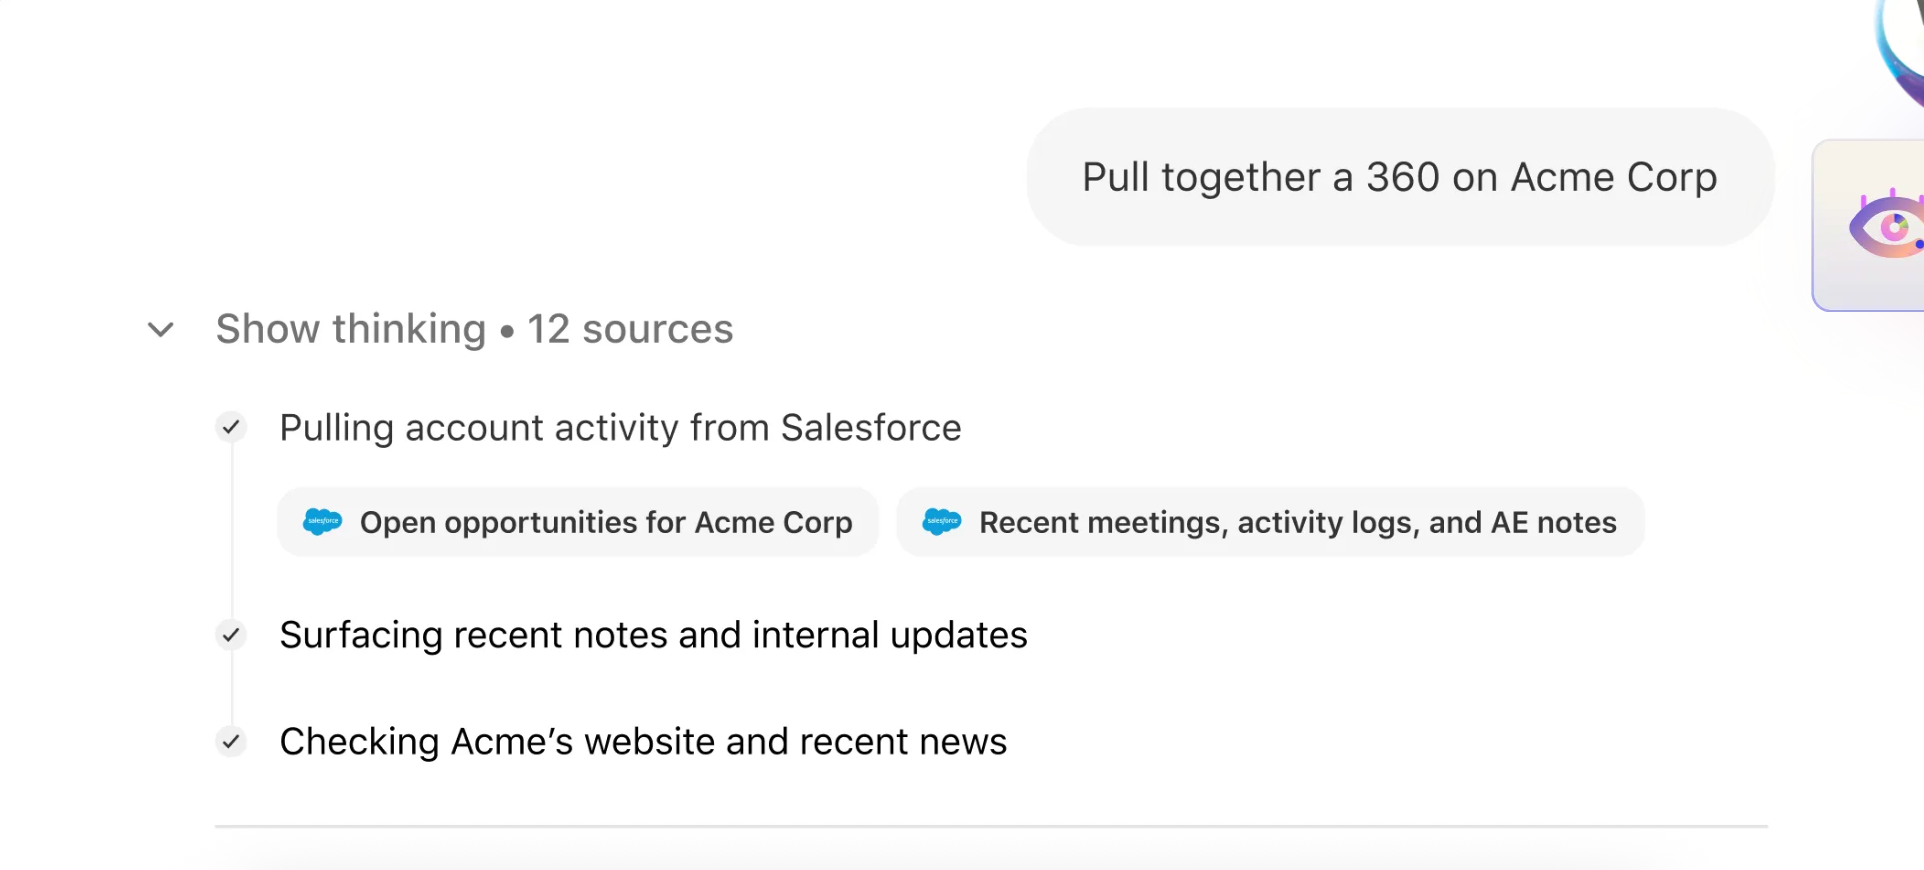The width and height of the screenshot is (1924, 870).
Task: Expand Surfacing recent notes and internal updates
Action: click(x=653, y=635)
